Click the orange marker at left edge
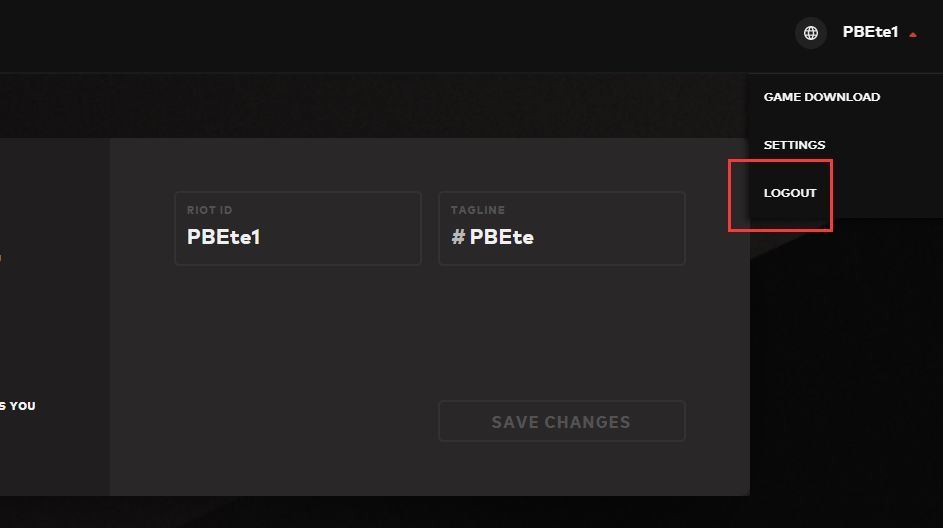Viewport: 943px width, 528px height. 1,258
